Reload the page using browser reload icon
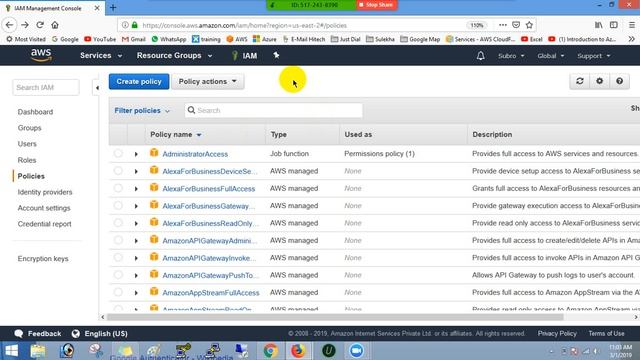This screenshot has width=640, height=360. click(x=40, y=25)
